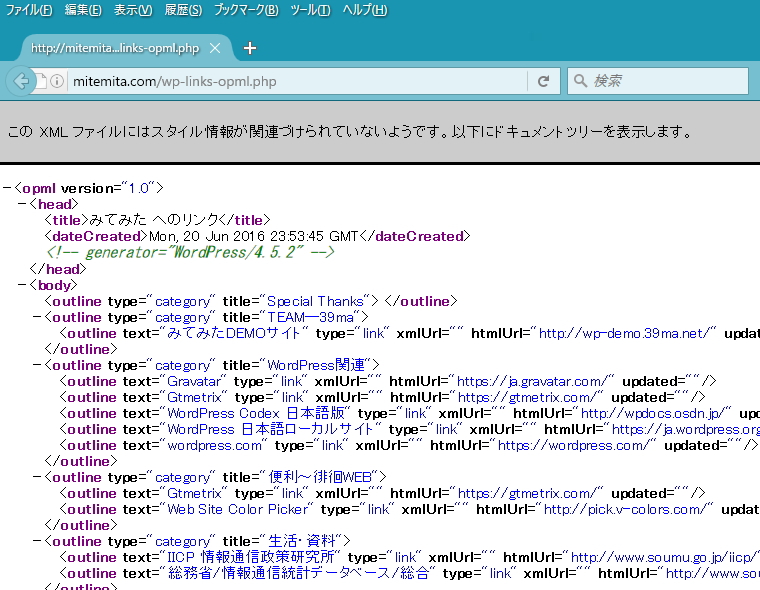
Task: Collapse the TEAM一39ma category outline
Action: [x=37, y=317]
